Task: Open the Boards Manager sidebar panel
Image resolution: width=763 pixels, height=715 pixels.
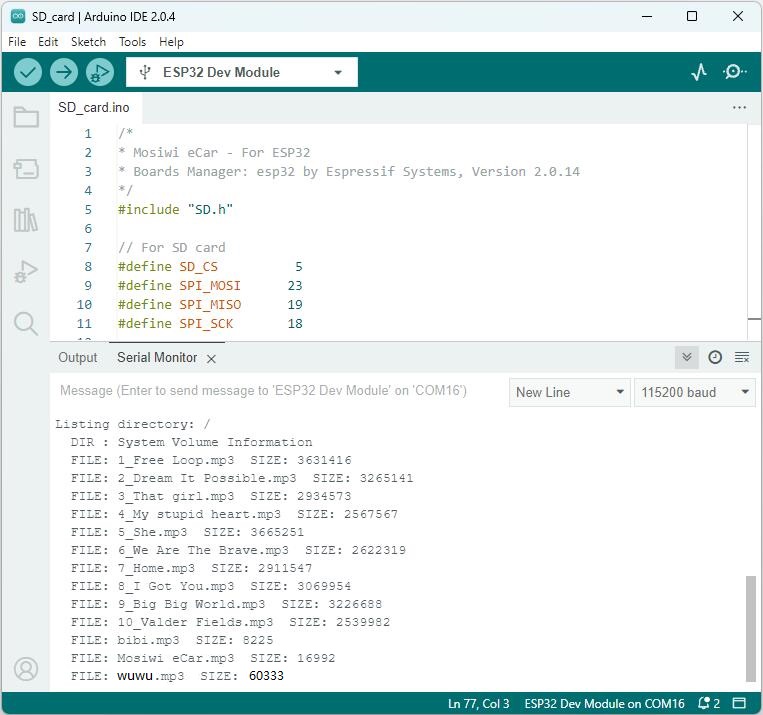Action: click(26, 169)
